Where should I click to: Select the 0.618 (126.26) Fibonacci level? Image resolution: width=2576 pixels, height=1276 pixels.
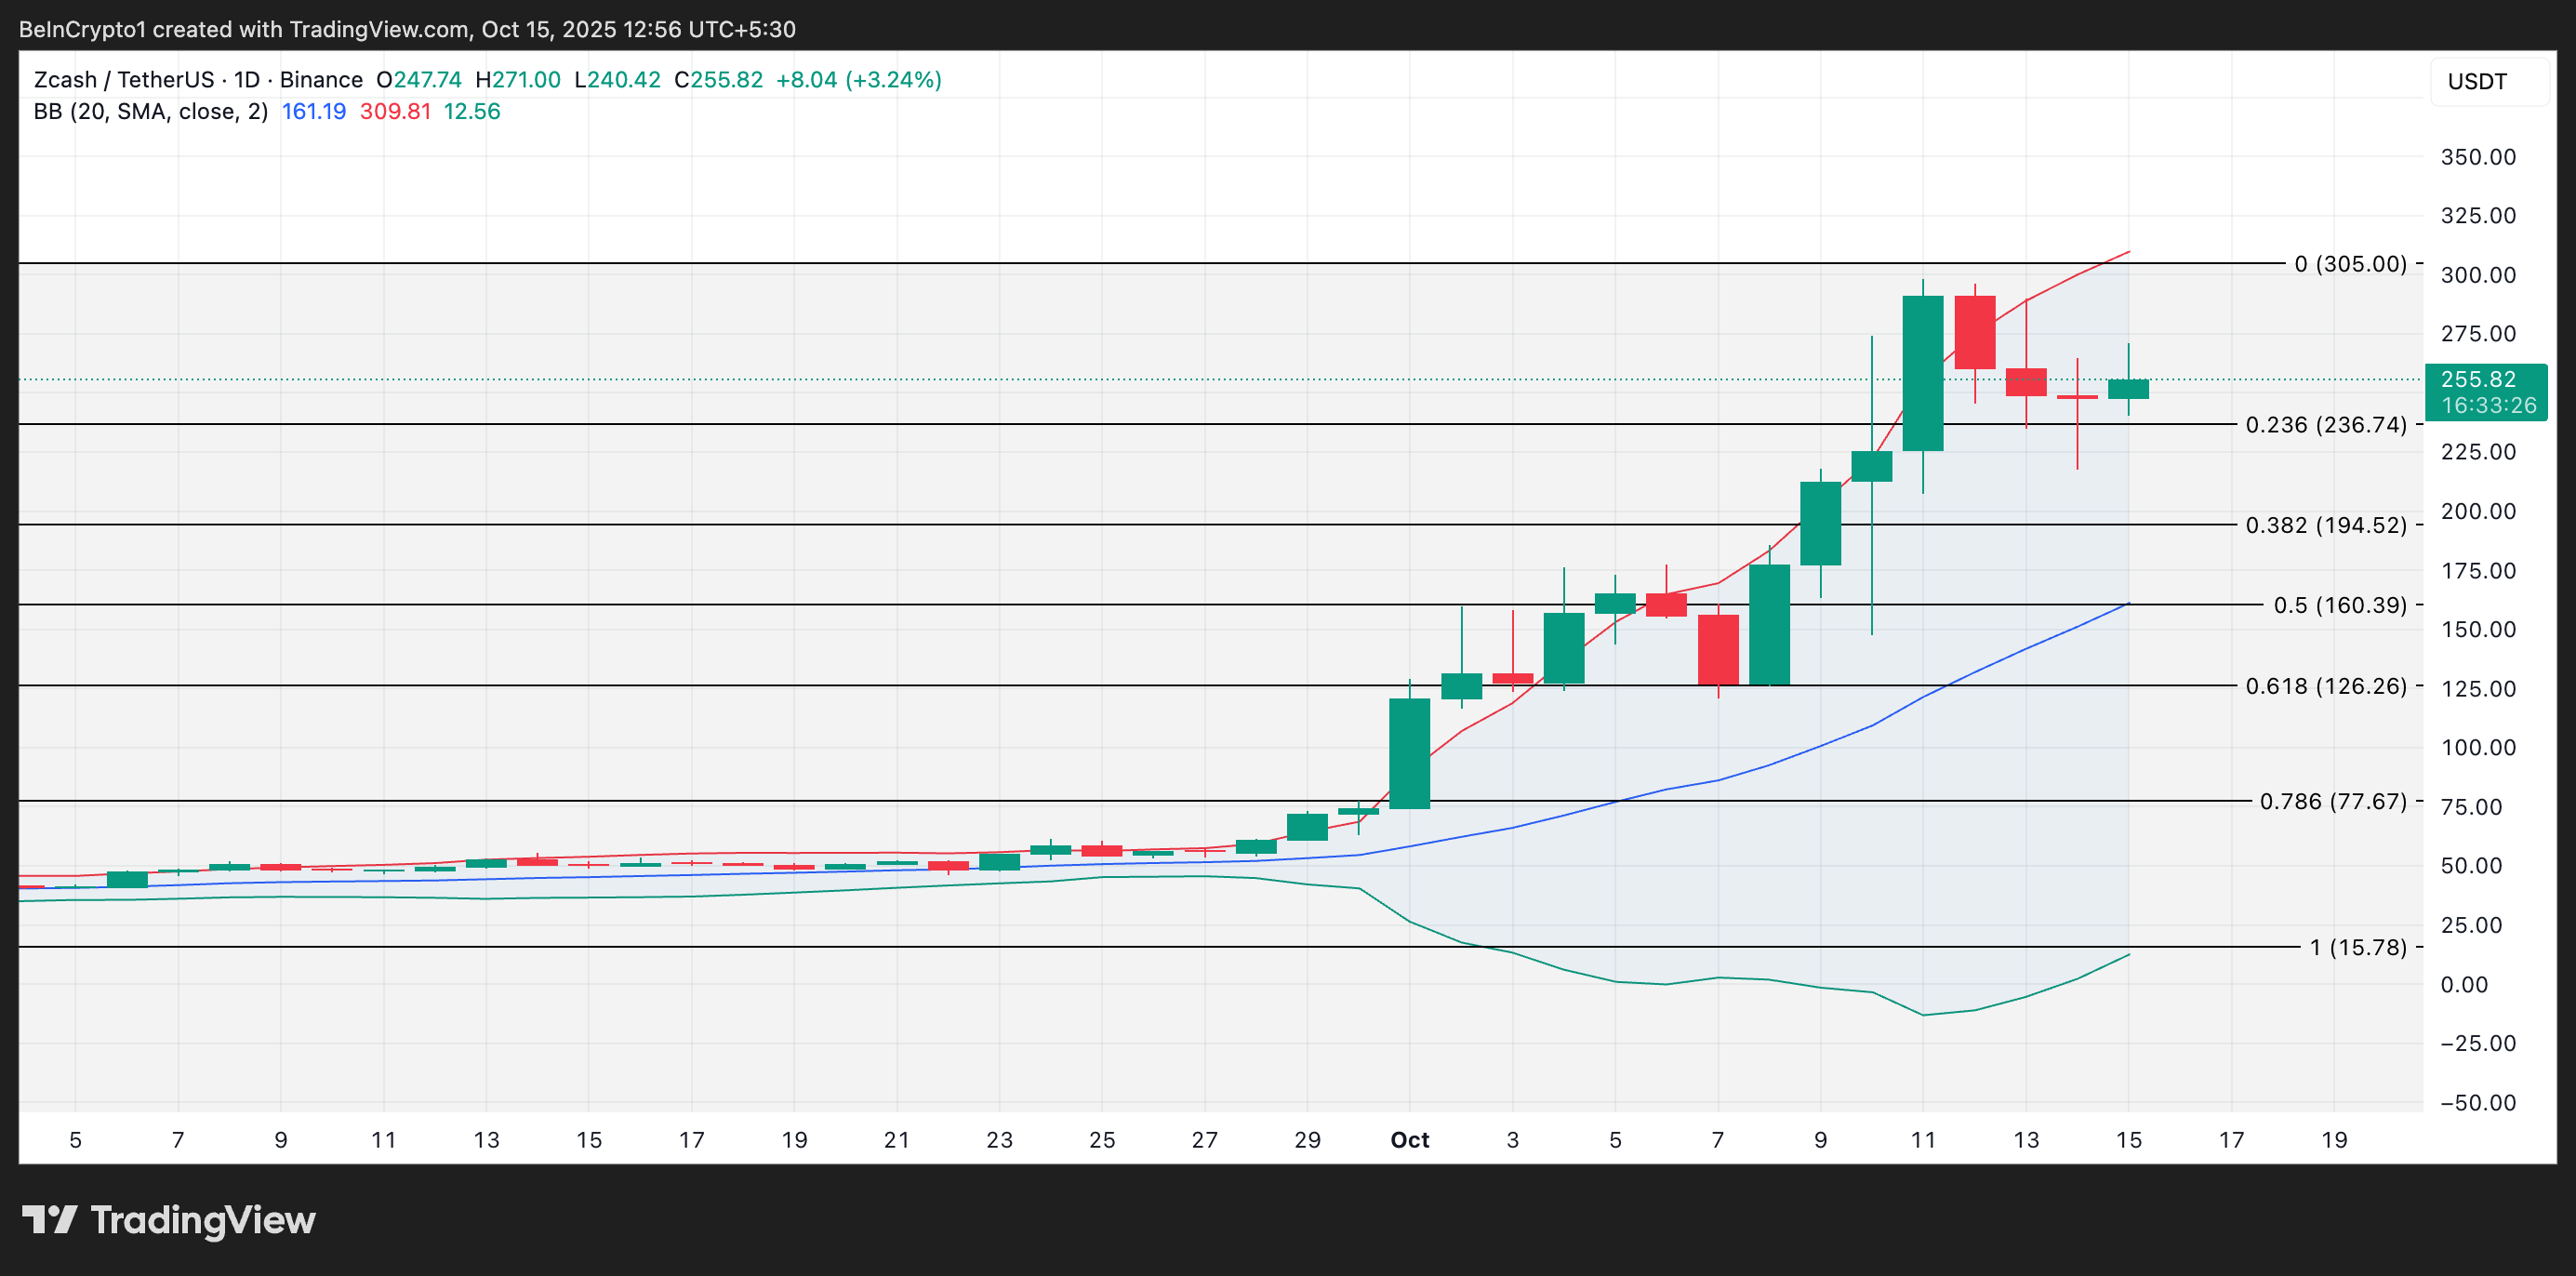(x=2326, y=687)
